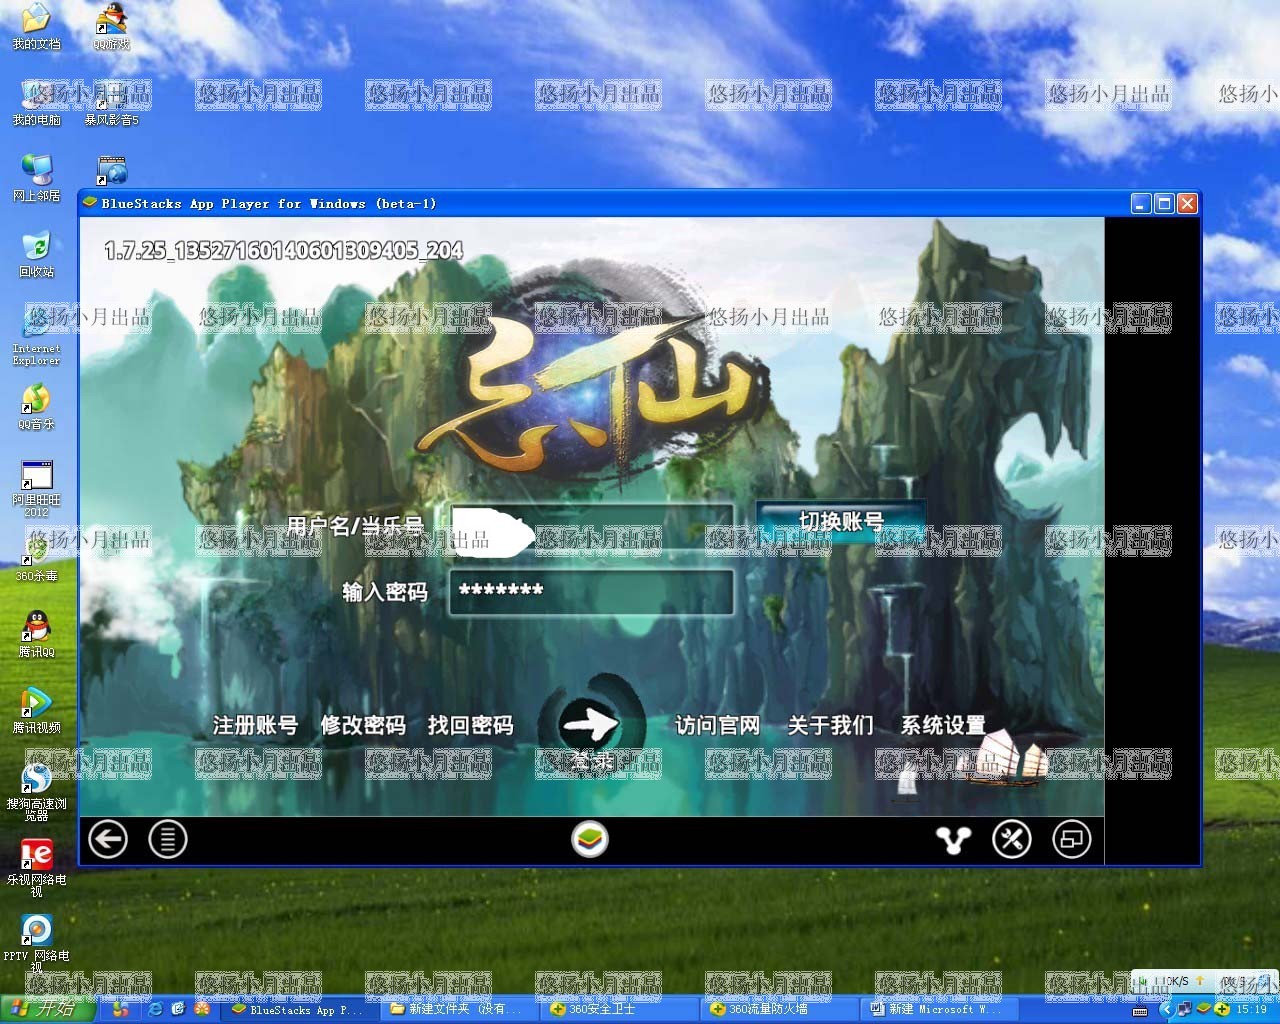Screen dimensions: 1280x1024
Task: Open the 开始 Start menu
Action: pos(47,1009)
